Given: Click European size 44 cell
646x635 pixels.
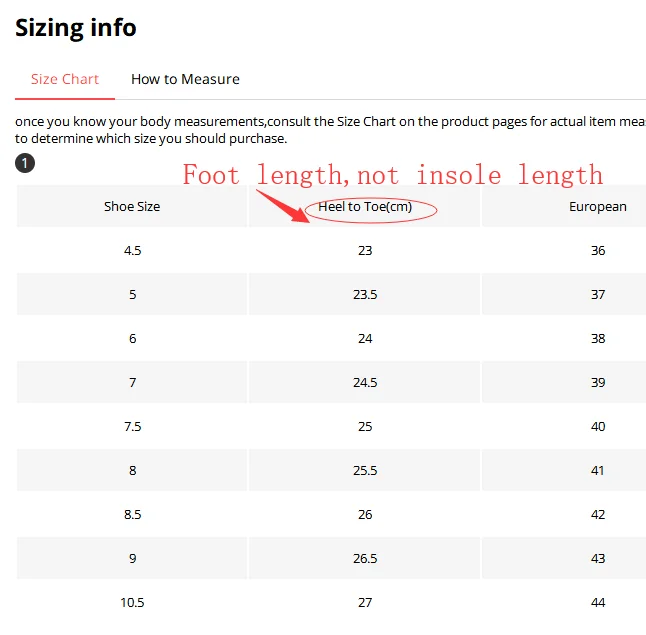Looking at the screenshot, I should click(x=598, y=602).
